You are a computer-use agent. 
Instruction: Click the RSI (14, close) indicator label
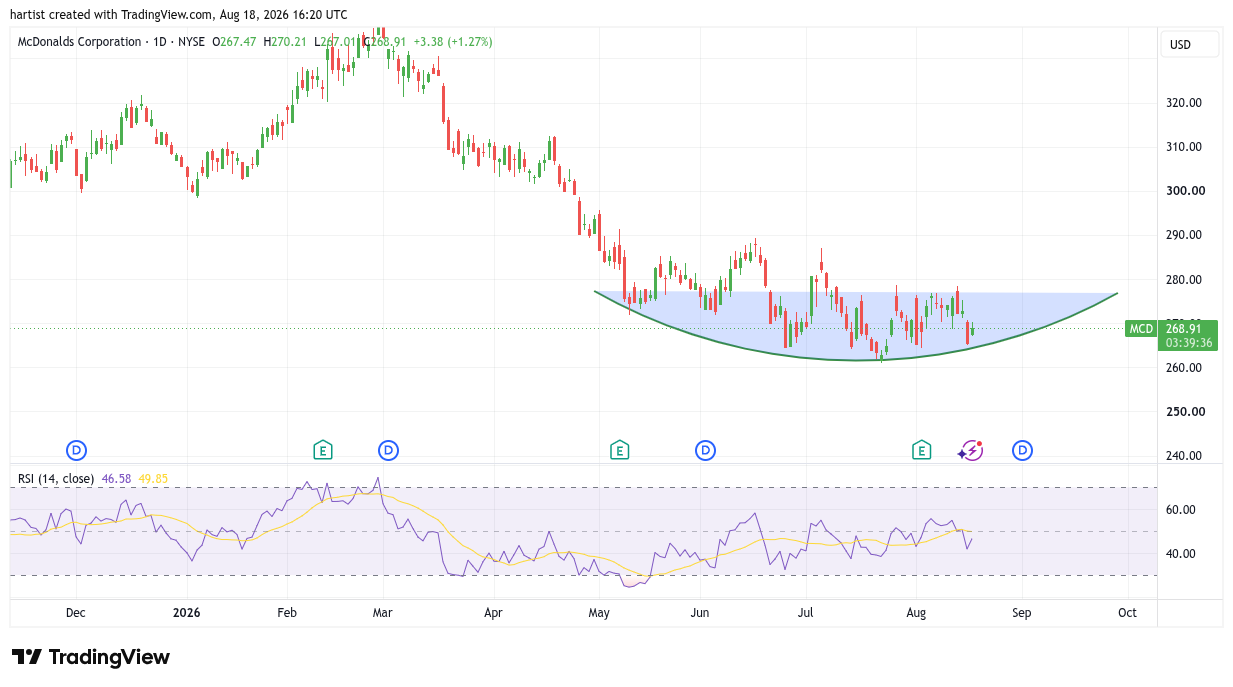[56, 479]
